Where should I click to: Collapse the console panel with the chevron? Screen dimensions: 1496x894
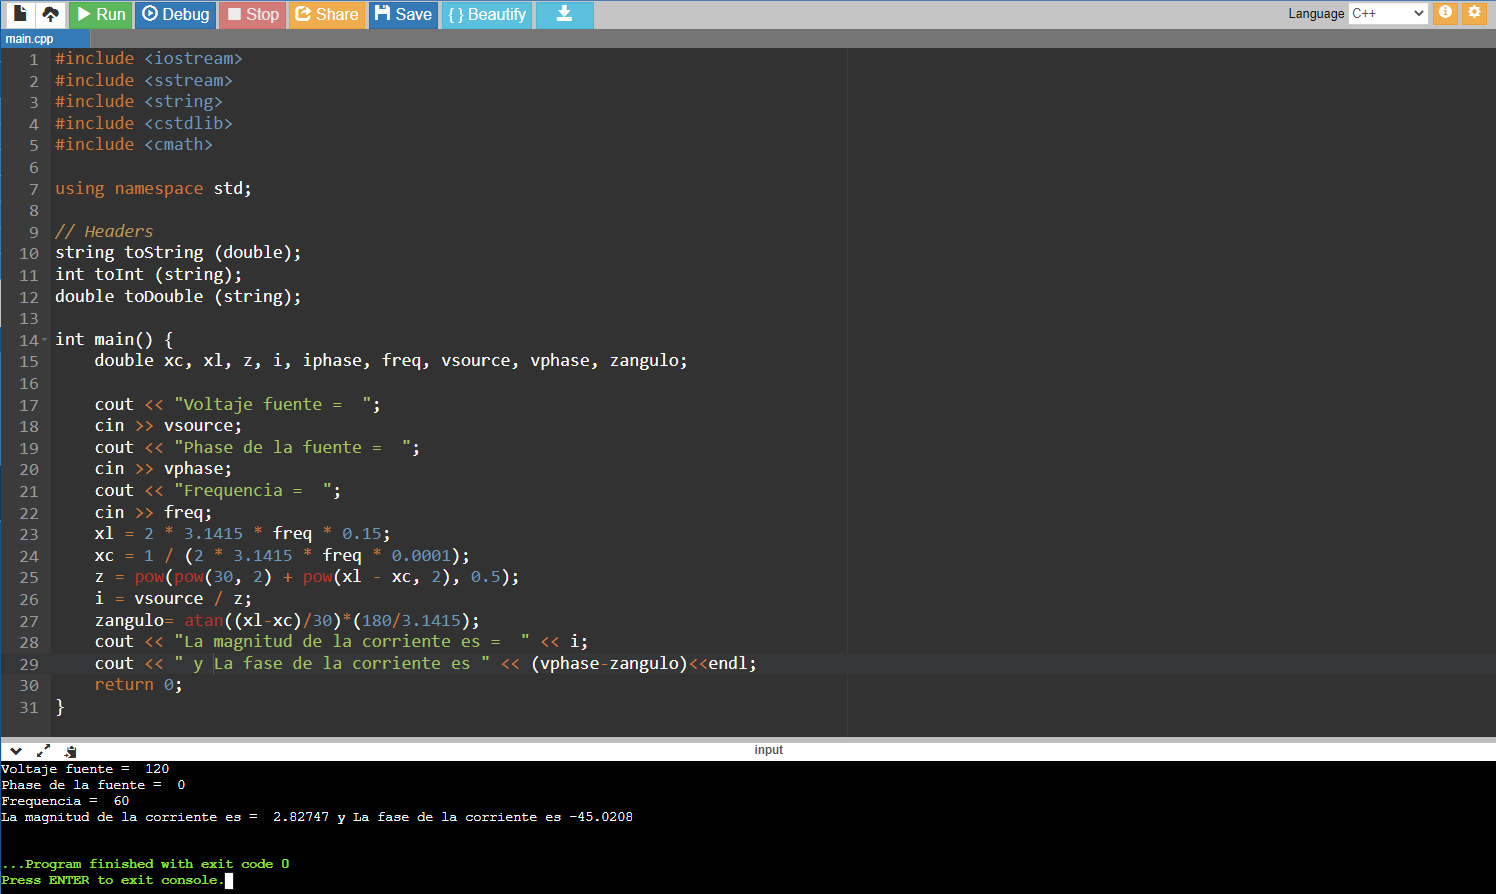pos(15,750)
